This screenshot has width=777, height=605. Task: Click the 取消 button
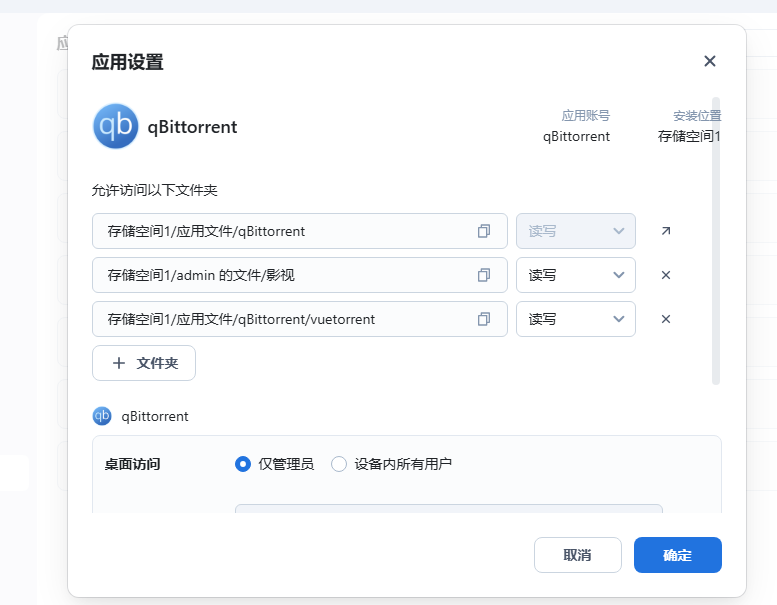click(x=578, y=555)
